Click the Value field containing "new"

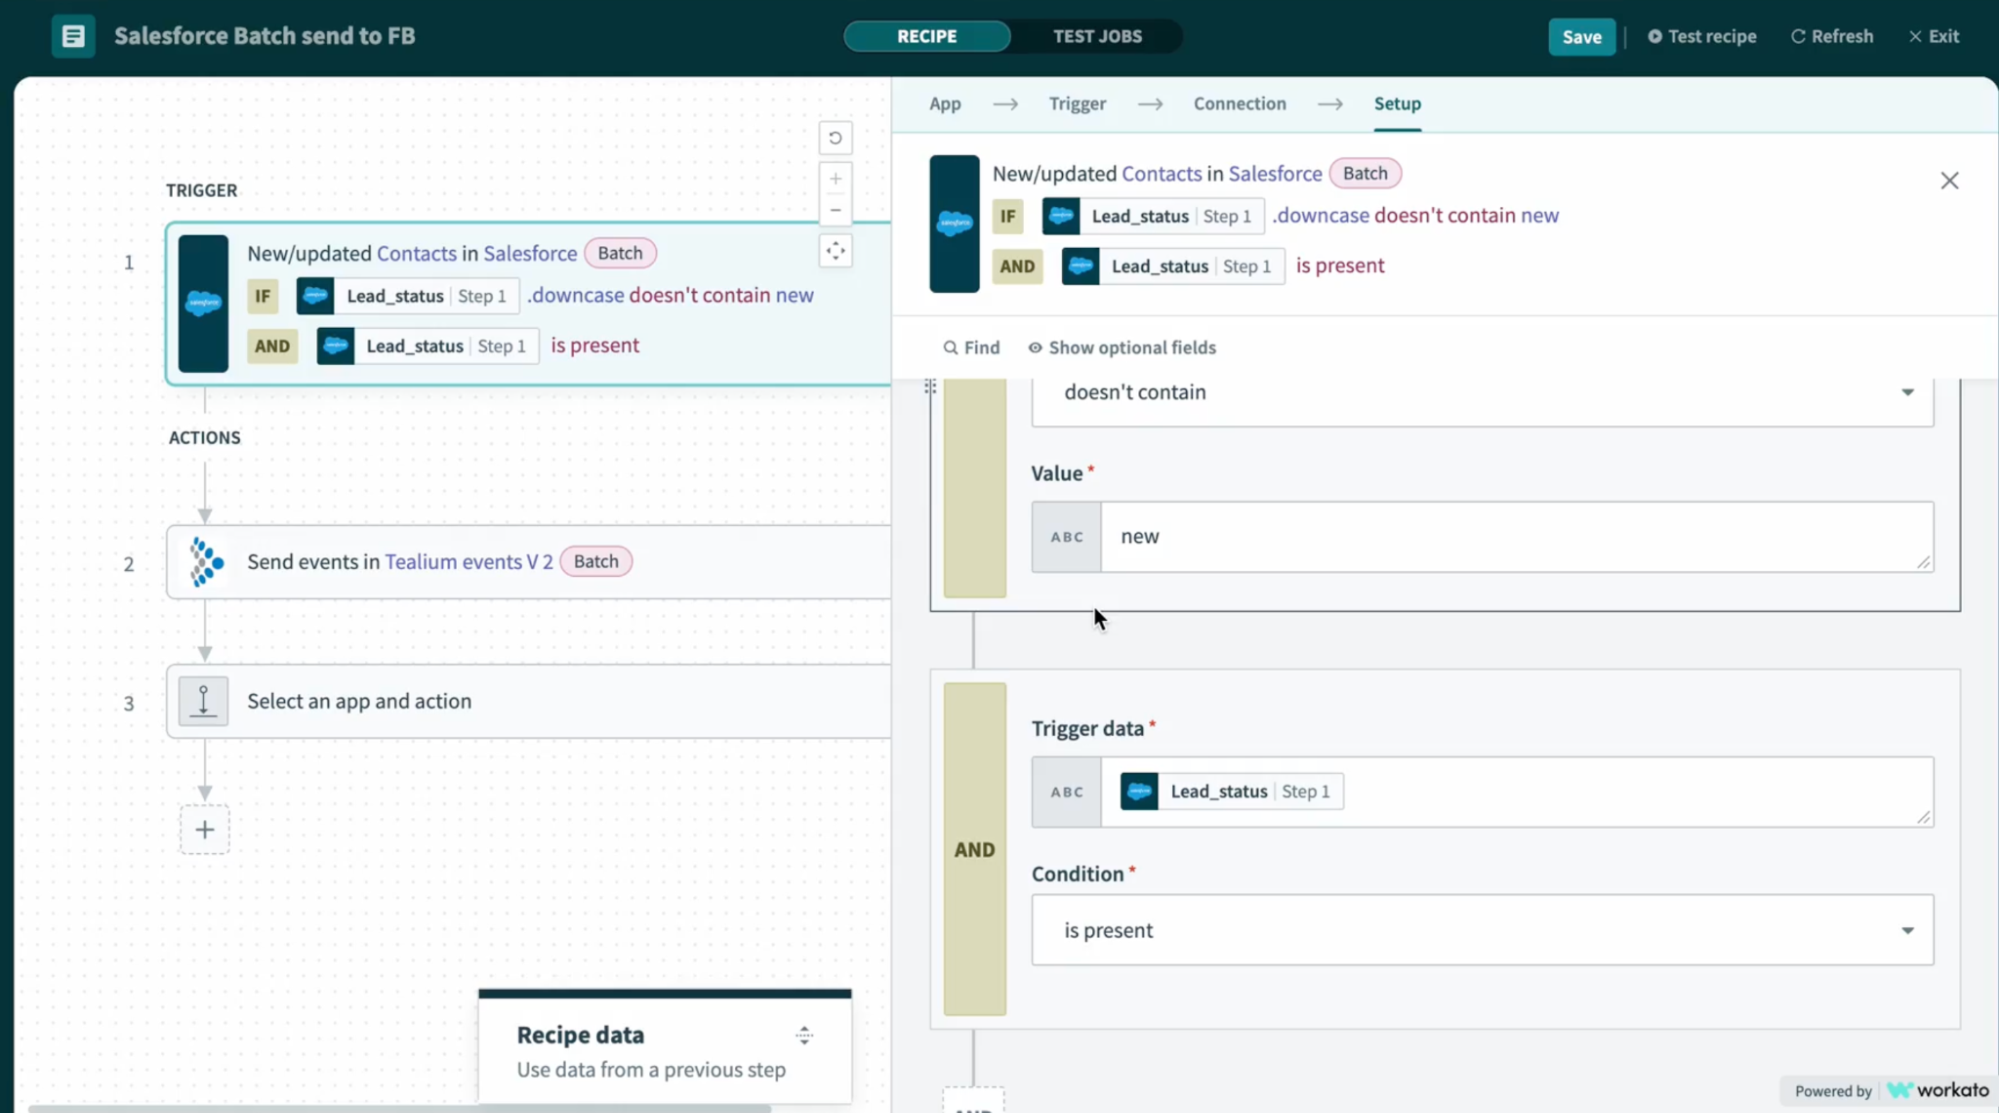click(x=1515, y=537)
